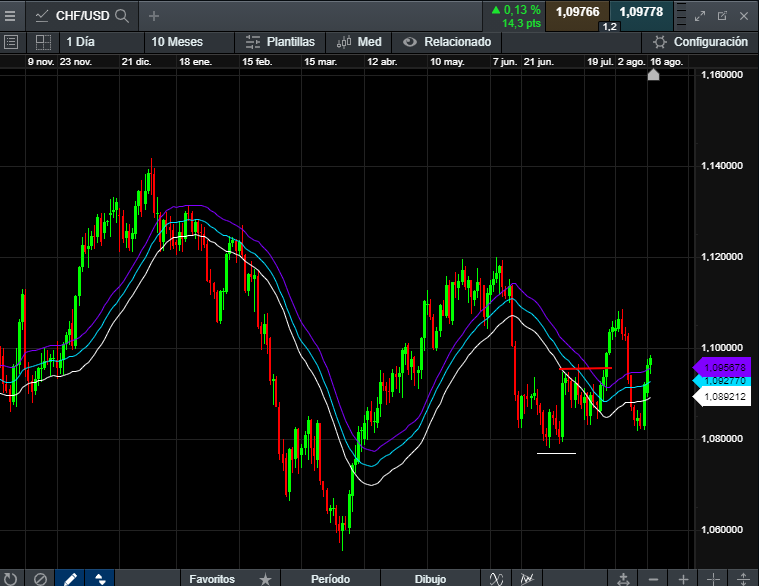The width and height of the screenshot is (759, 586).
Task: Click the 9 nov. date label
Action: [41, 61]
